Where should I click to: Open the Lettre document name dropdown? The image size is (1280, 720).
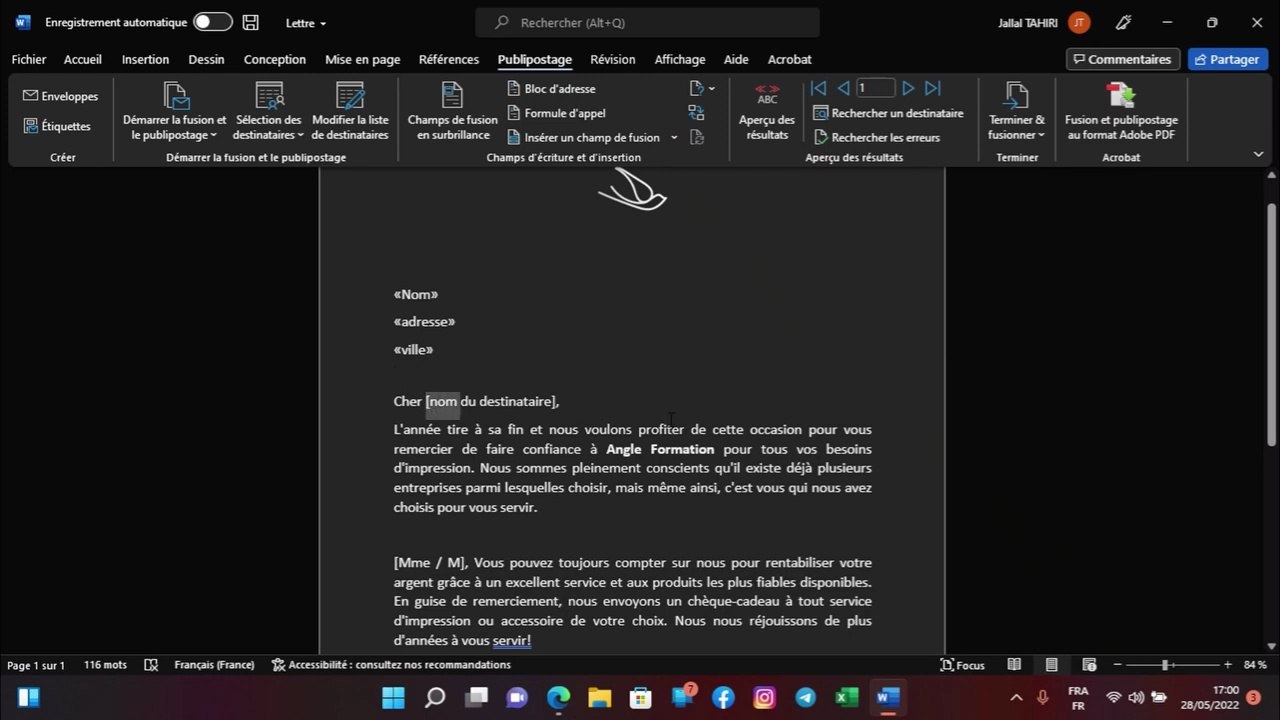pos(306,22)
